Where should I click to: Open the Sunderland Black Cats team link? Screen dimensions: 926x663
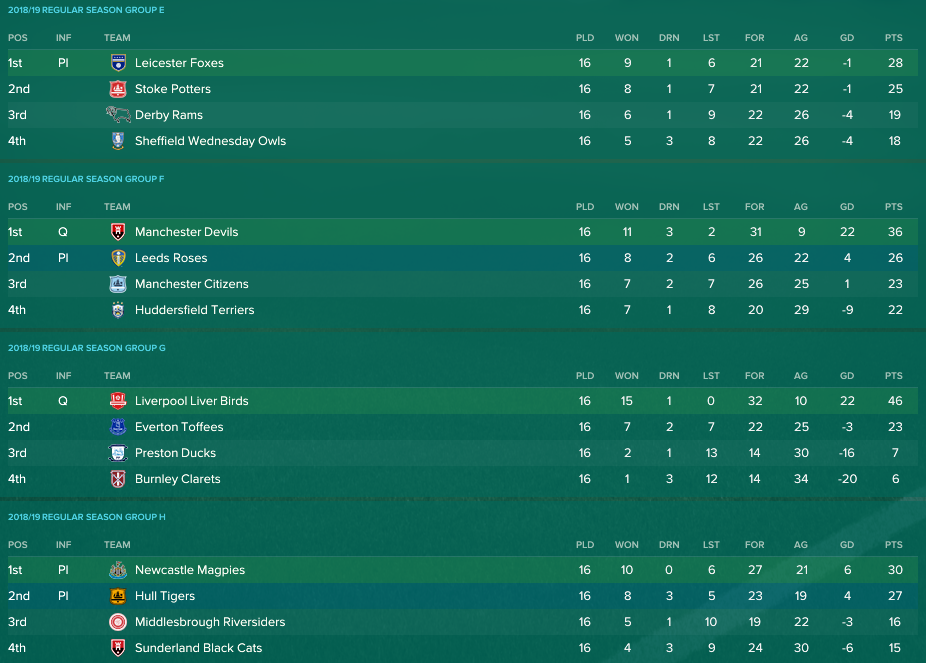198,648
